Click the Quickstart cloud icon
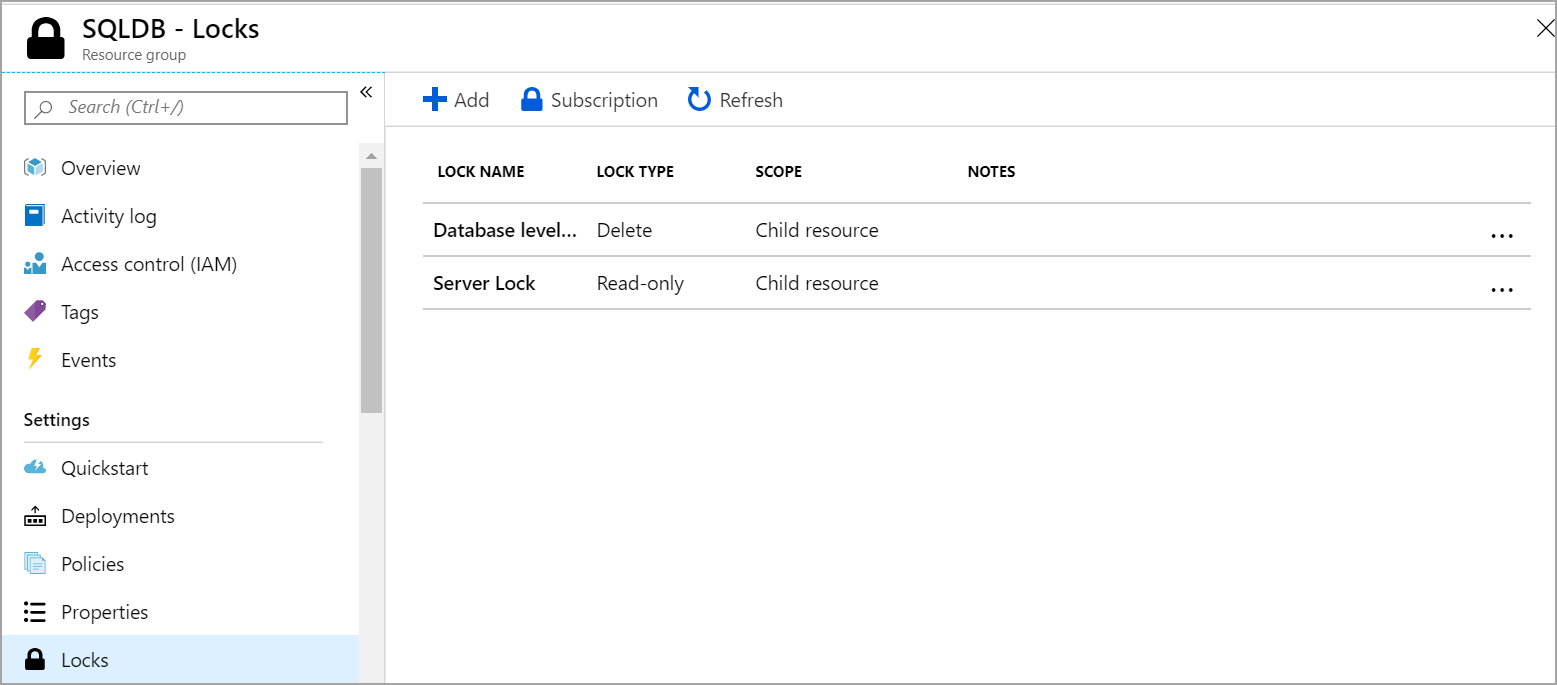Screen dimensions: 1557x685 point(35,468)
